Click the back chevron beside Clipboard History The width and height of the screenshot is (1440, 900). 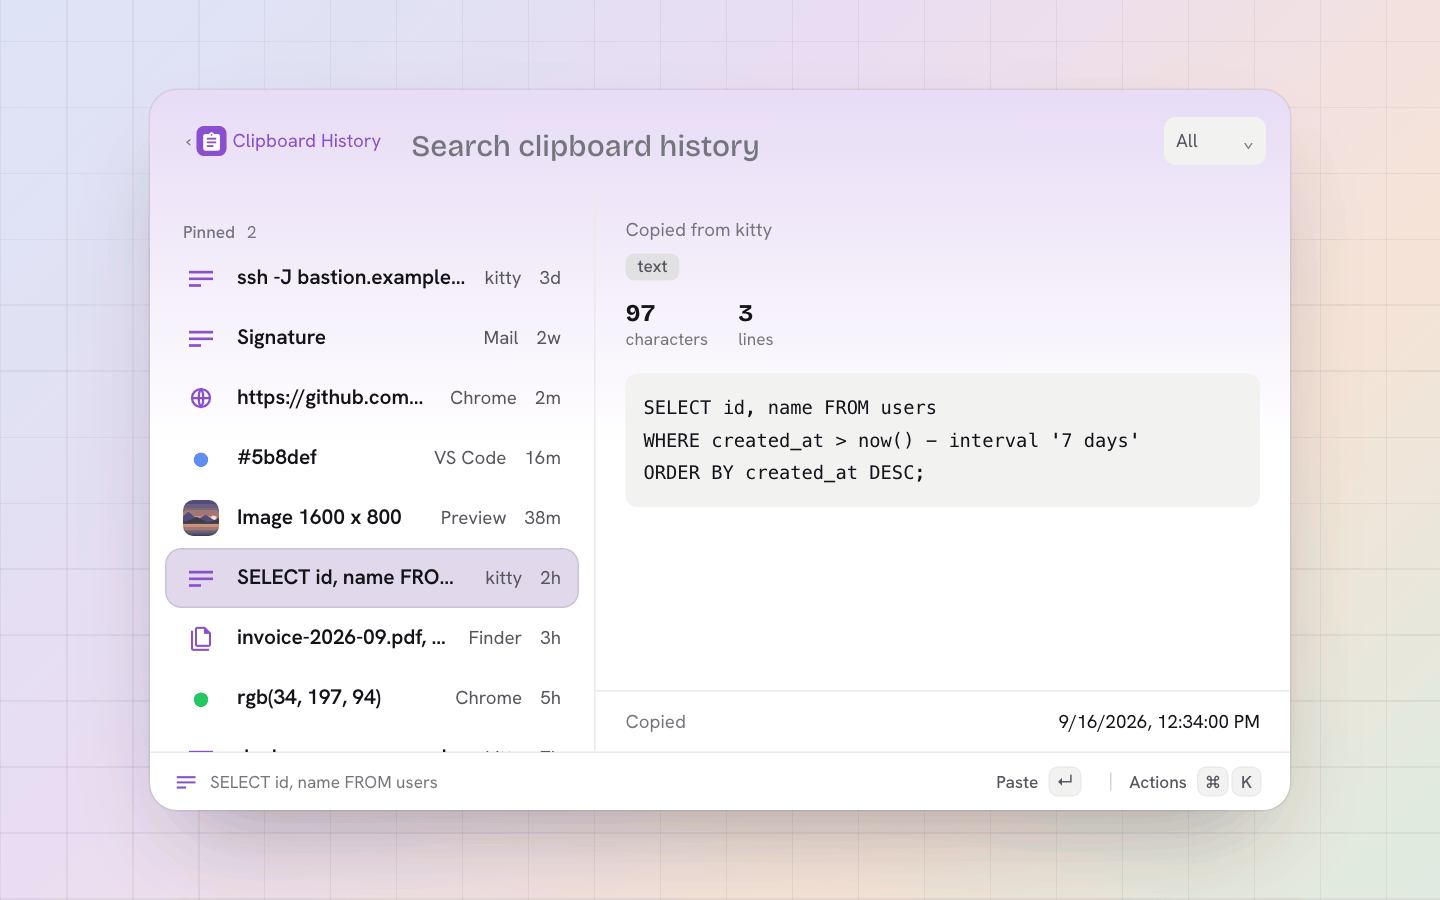tap(188, 142)
